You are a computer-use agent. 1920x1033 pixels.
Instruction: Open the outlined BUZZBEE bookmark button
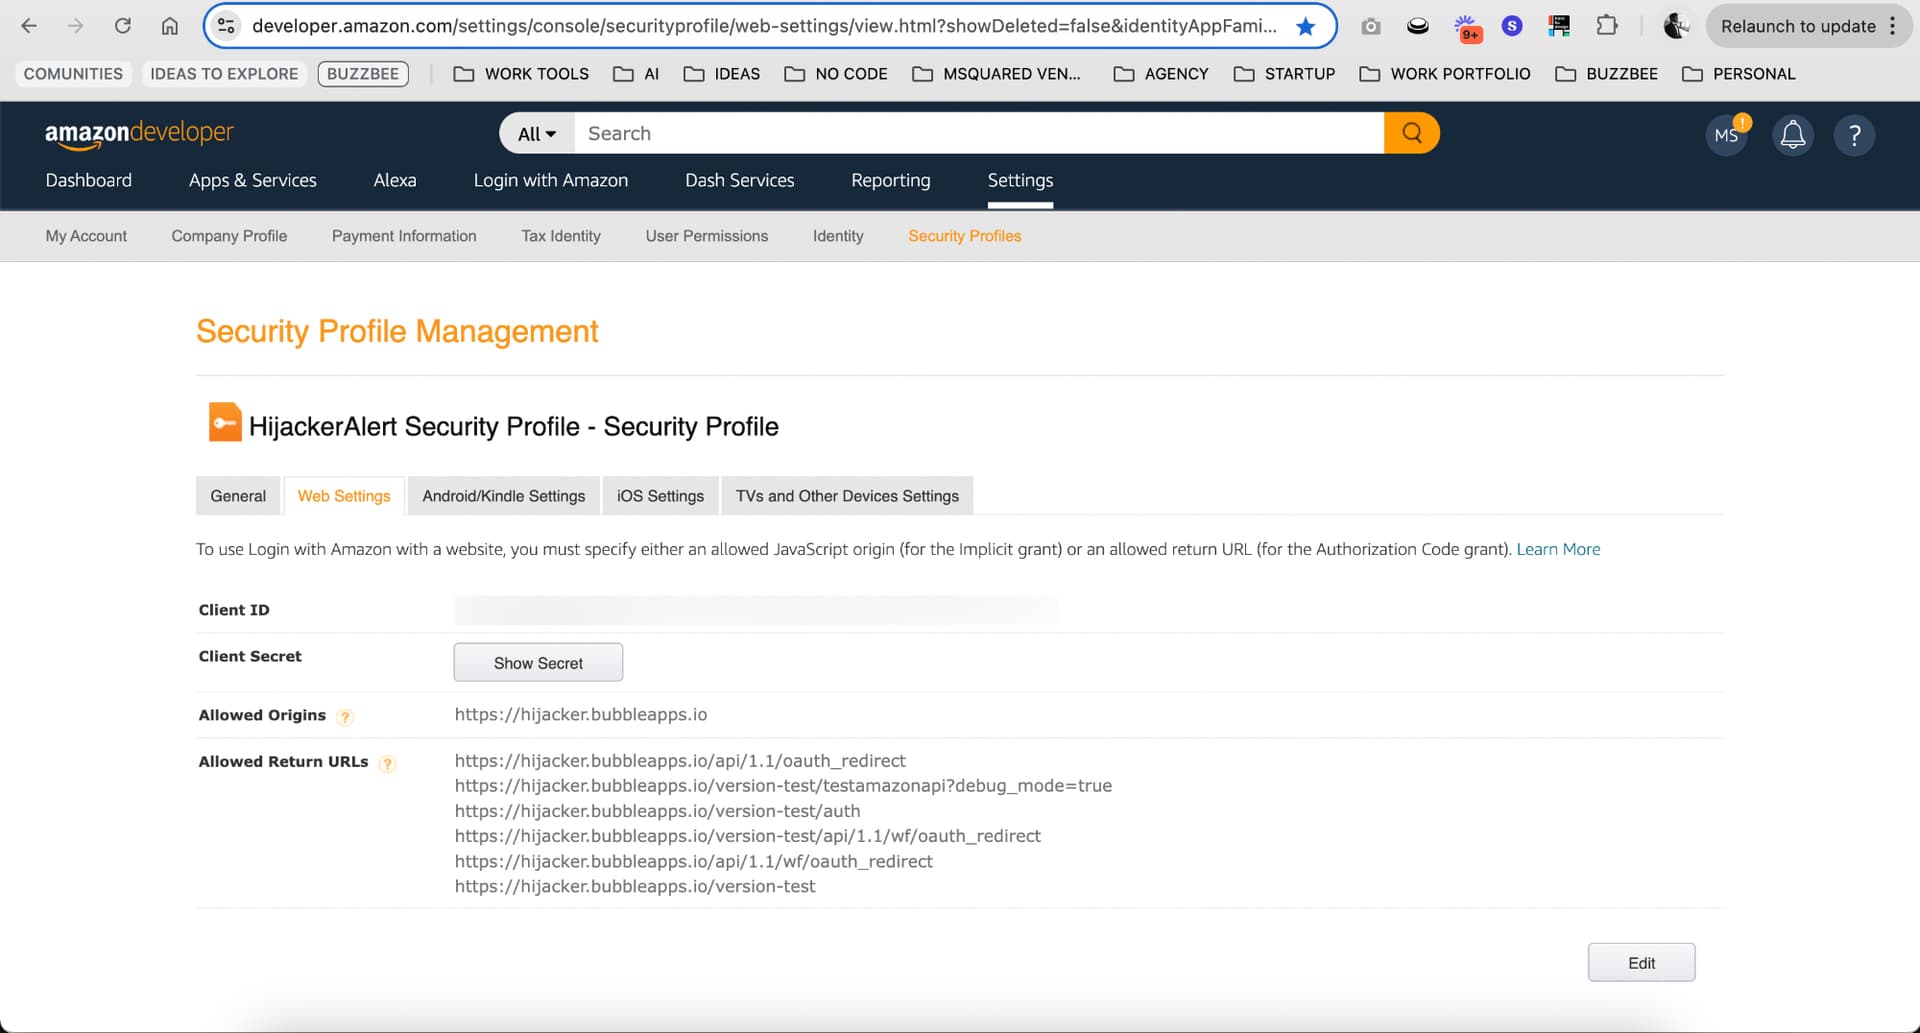363,74
